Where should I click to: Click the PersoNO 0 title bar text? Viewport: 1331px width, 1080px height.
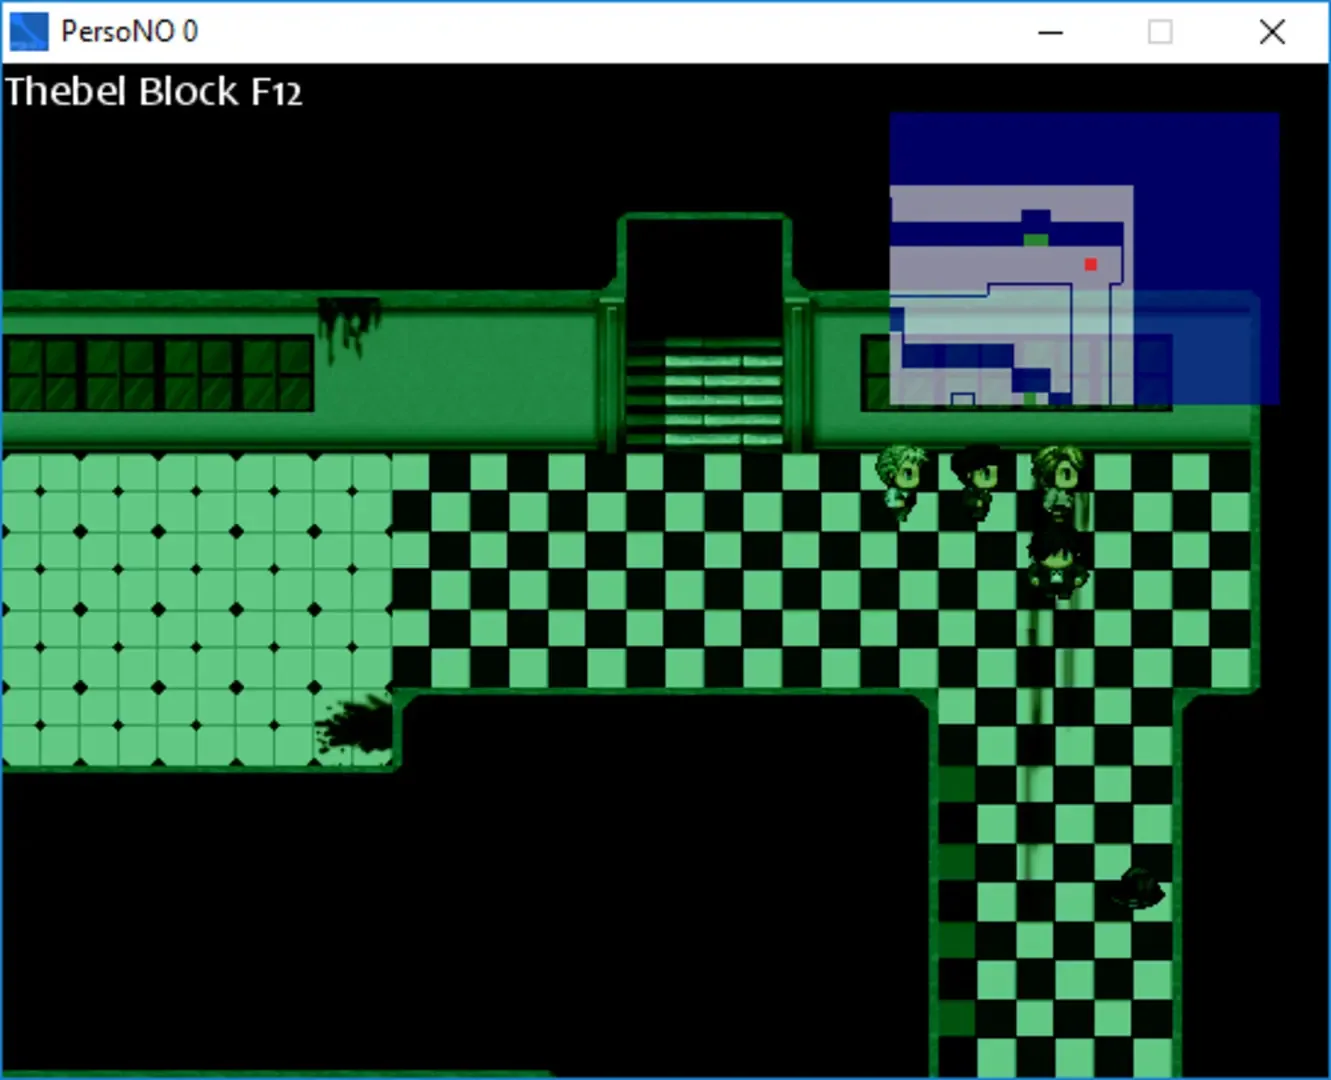point(129,32)
